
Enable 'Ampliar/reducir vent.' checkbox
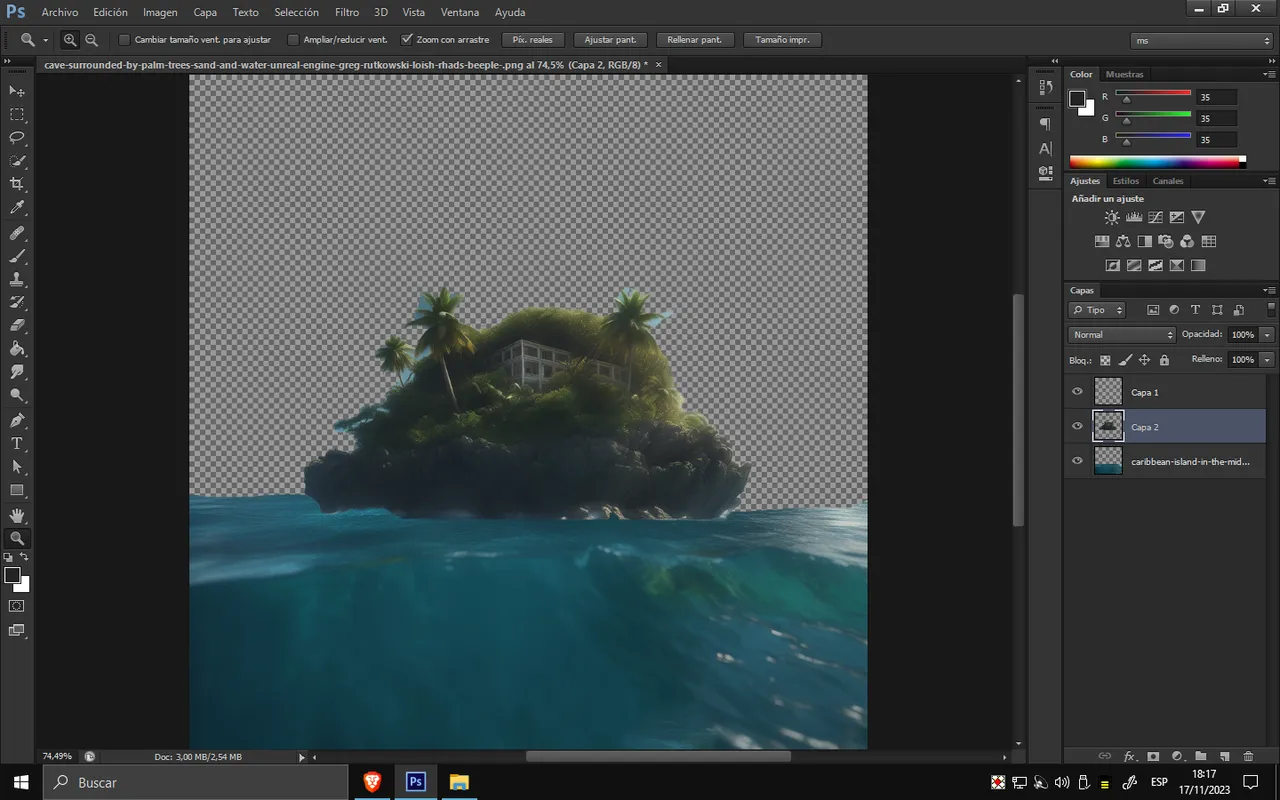293,40
